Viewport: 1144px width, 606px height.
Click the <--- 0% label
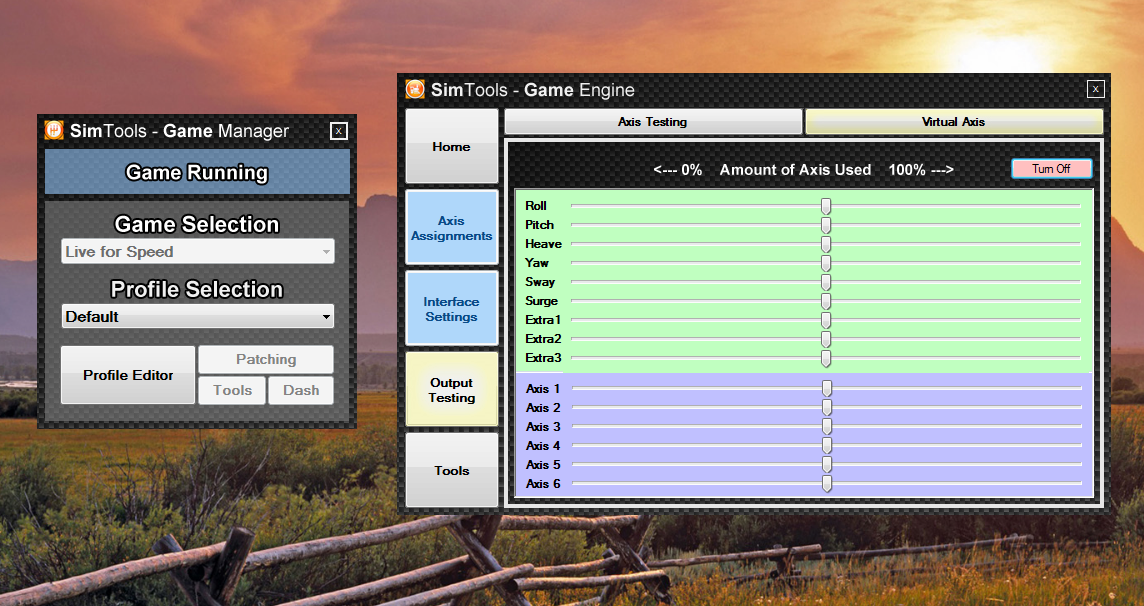(678, 170)
